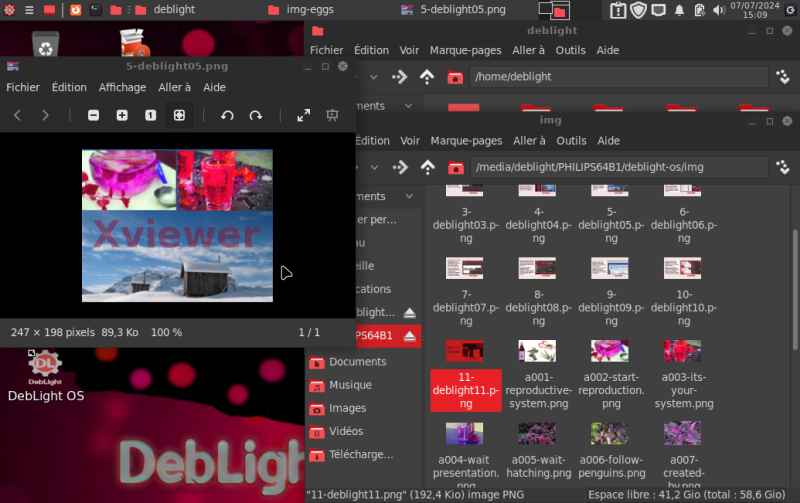Open the Musique folder in sidebar
The width and height of the screenshot is (800, 503).
350,385
